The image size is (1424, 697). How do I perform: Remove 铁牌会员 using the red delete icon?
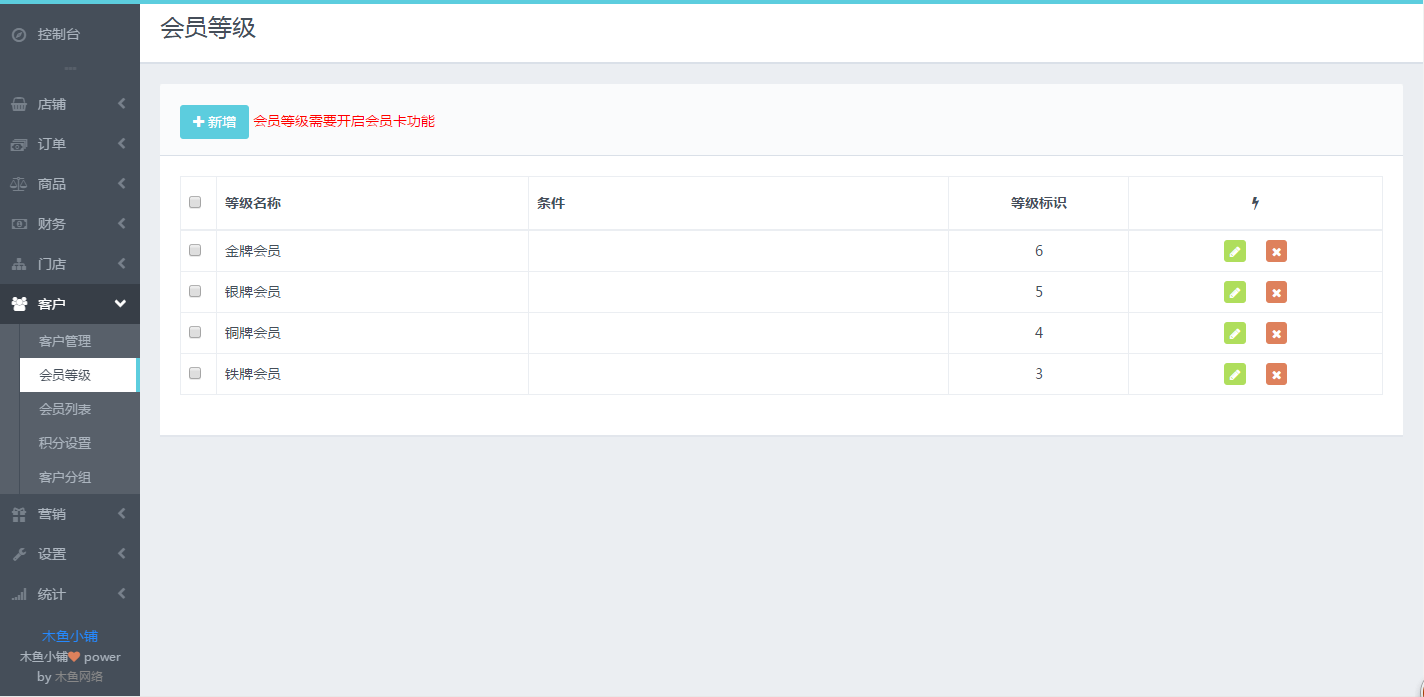(x=1276, y=374)
